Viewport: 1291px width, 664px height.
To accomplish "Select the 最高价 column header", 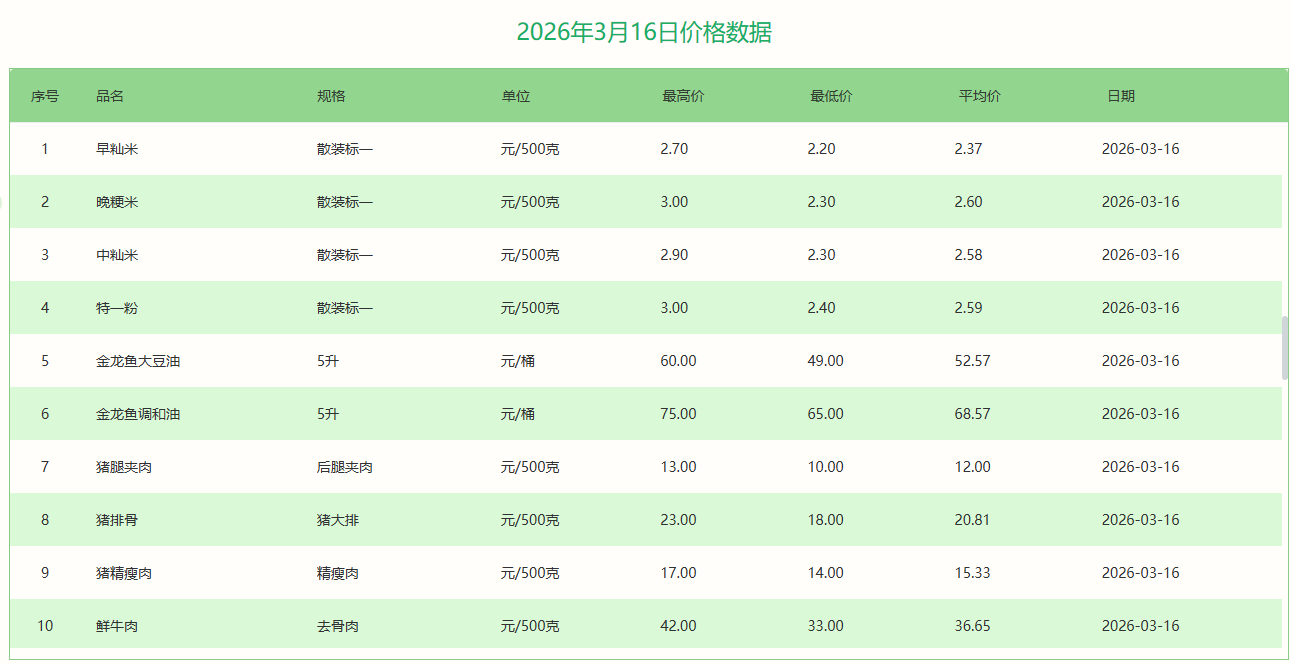I will (x=683, y=96).
